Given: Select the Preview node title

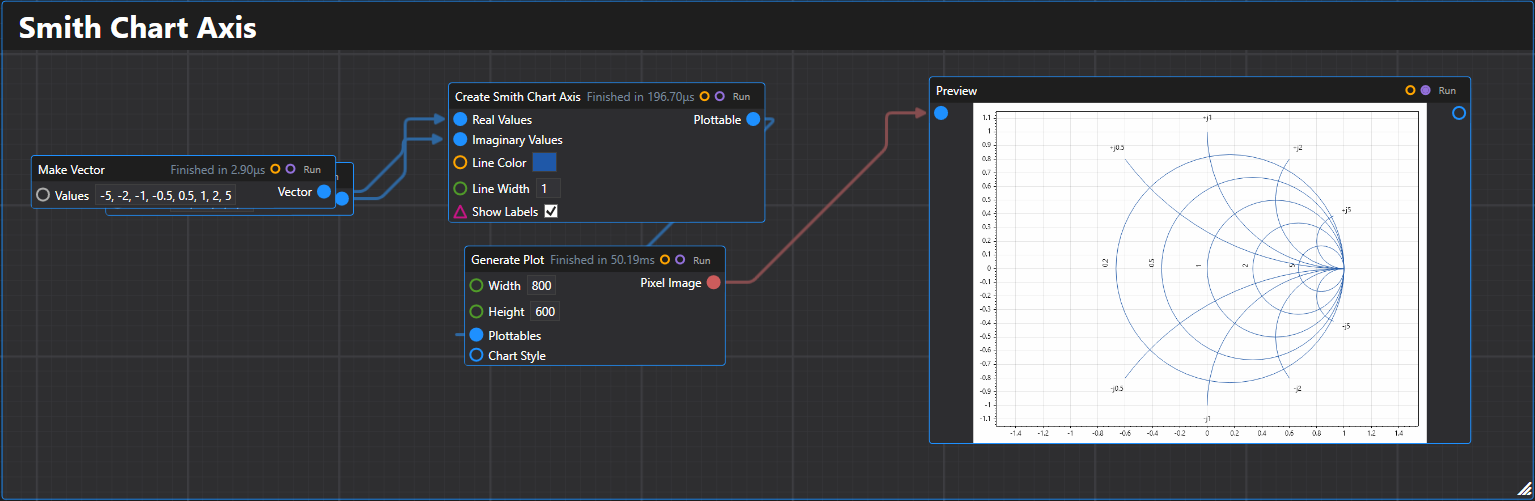Looking at the screenshot, I should click(957, 91).
